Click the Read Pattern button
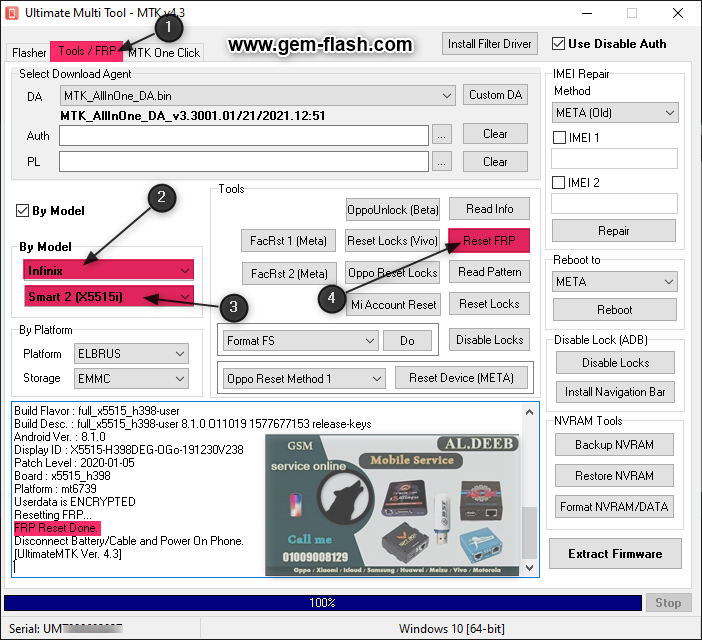Image resolution: width=702 pixels, height=640 pixels. (489, 272)
